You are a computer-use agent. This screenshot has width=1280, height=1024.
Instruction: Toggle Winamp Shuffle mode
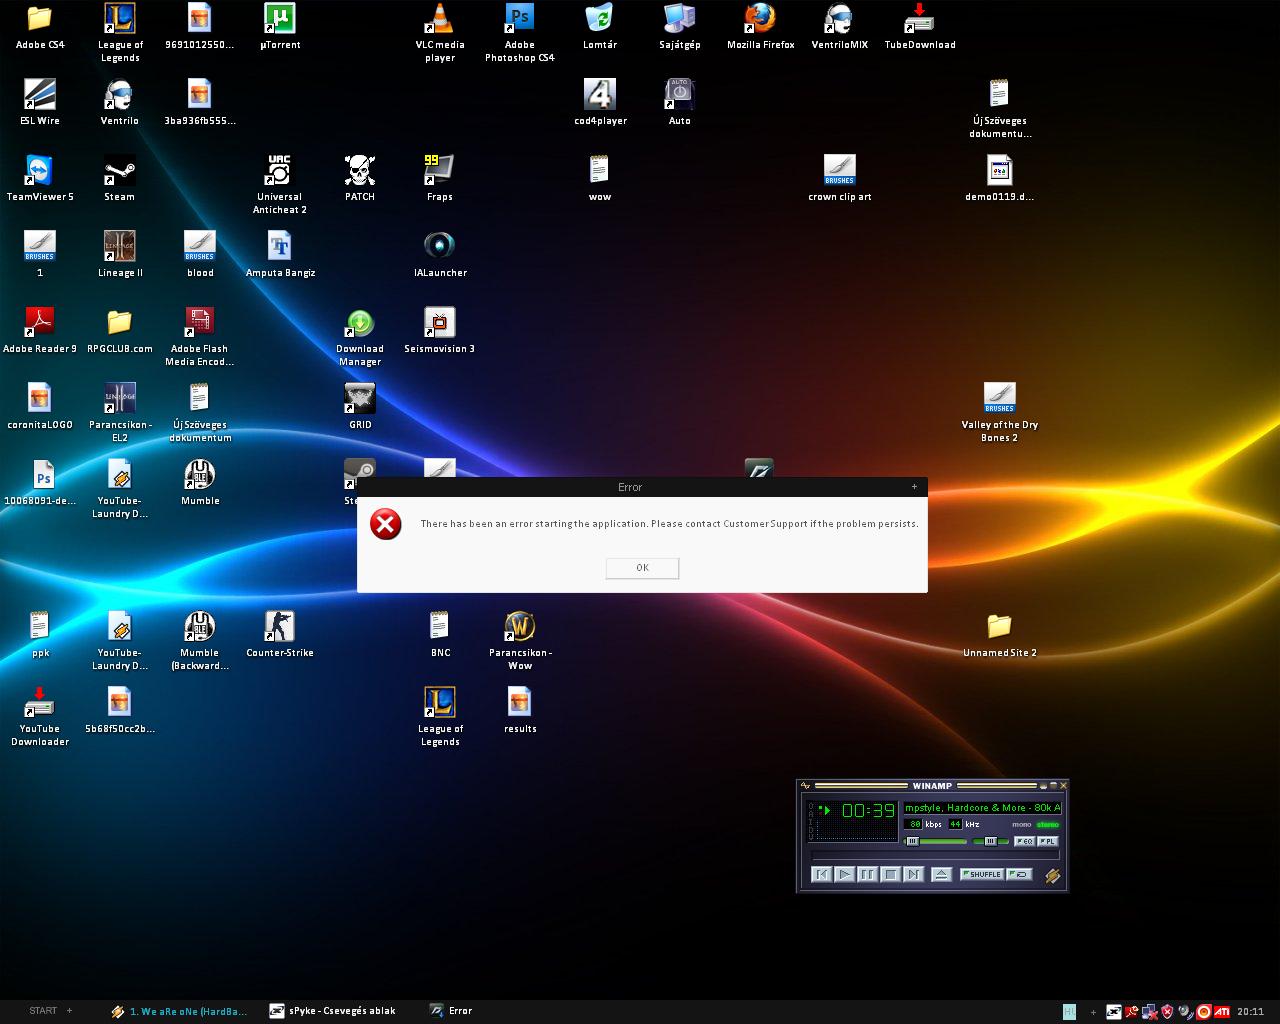click(981, 874)
